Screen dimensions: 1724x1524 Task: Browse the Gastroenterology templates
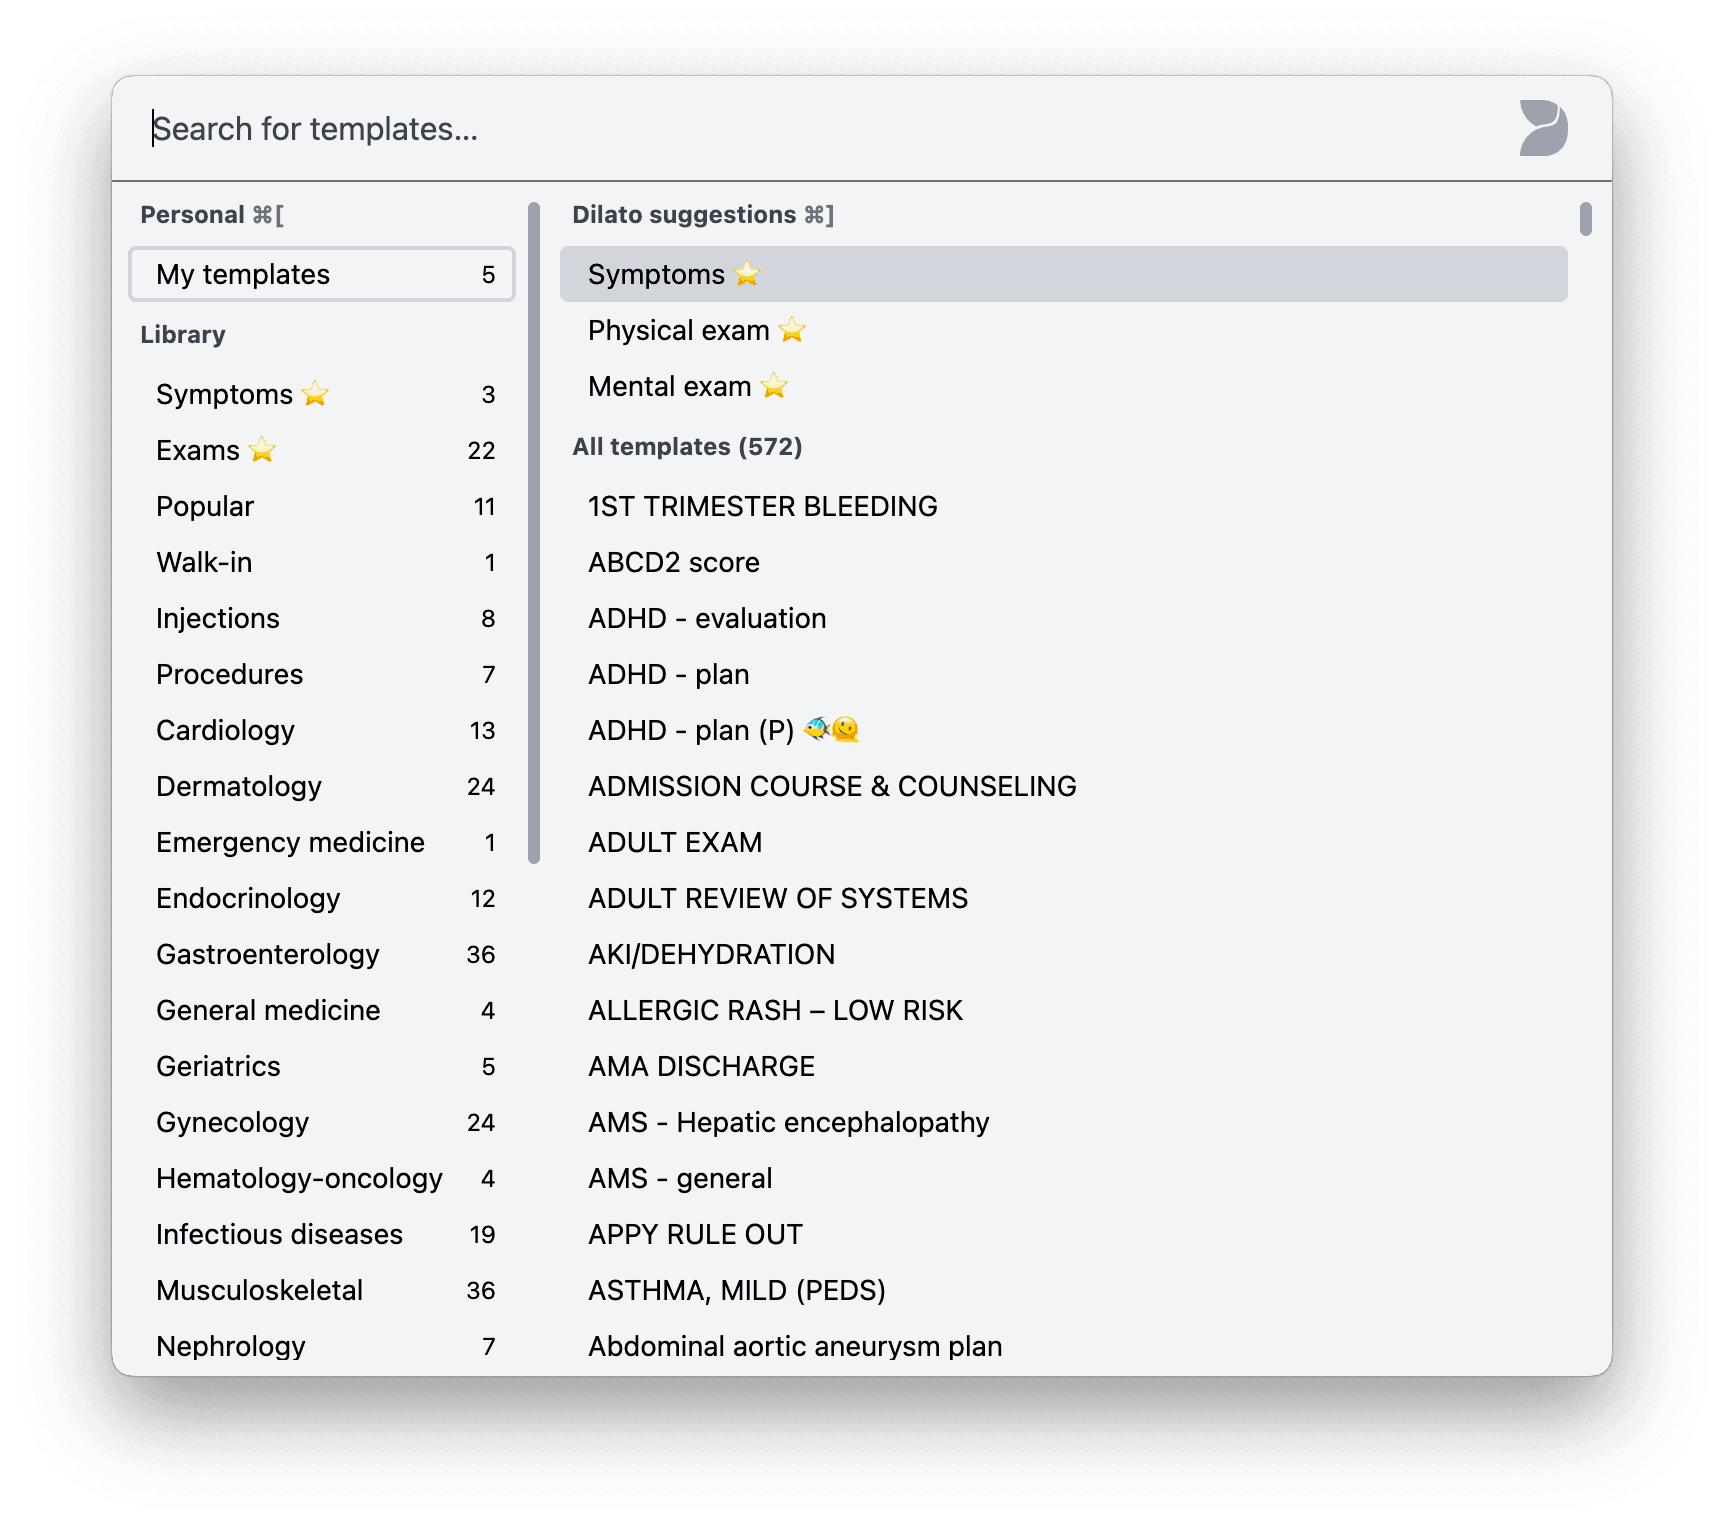267,954
